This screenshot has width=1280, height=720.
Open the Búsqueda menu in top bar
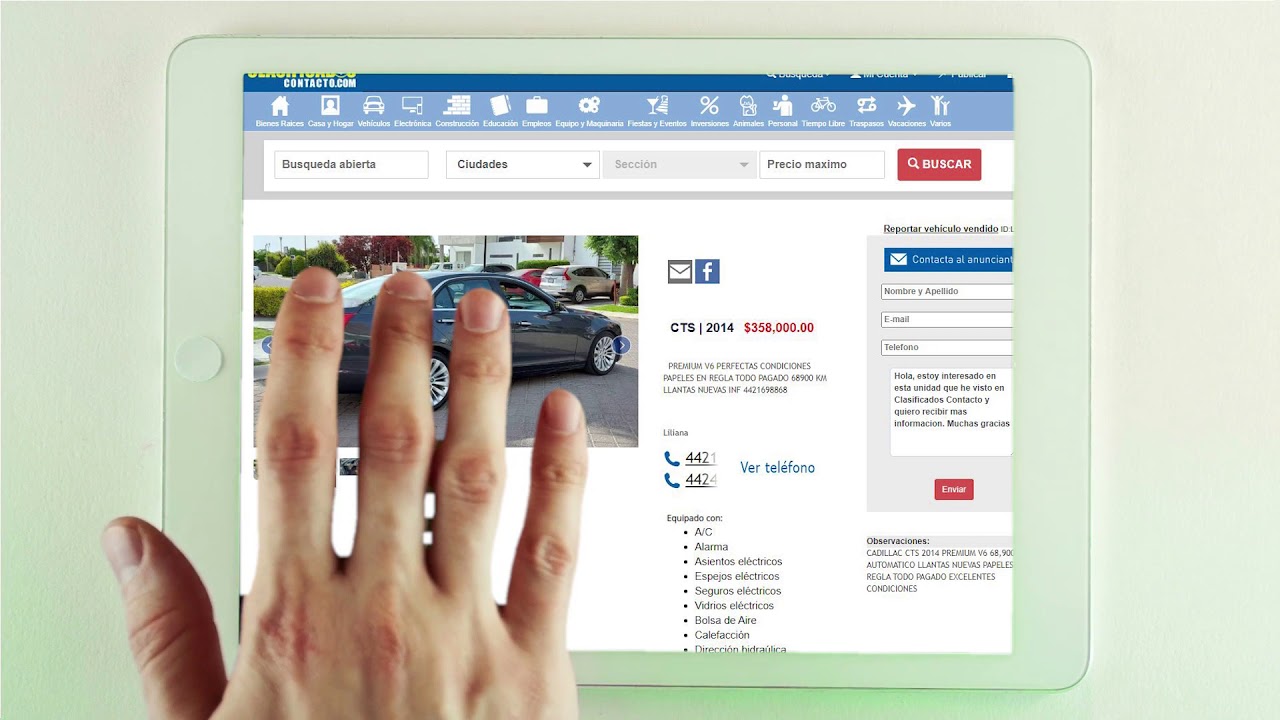pos(798,75)
